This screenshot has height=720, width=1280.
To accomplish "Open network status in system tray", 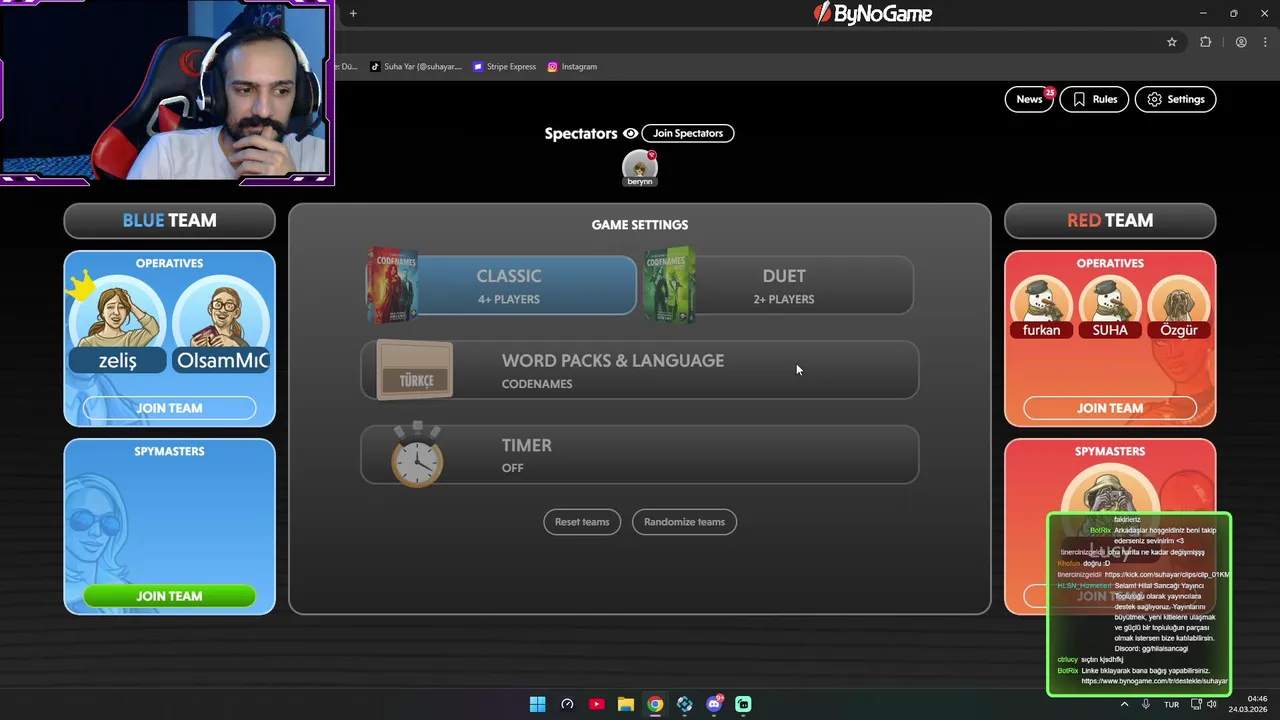I will coord(1196,704).
